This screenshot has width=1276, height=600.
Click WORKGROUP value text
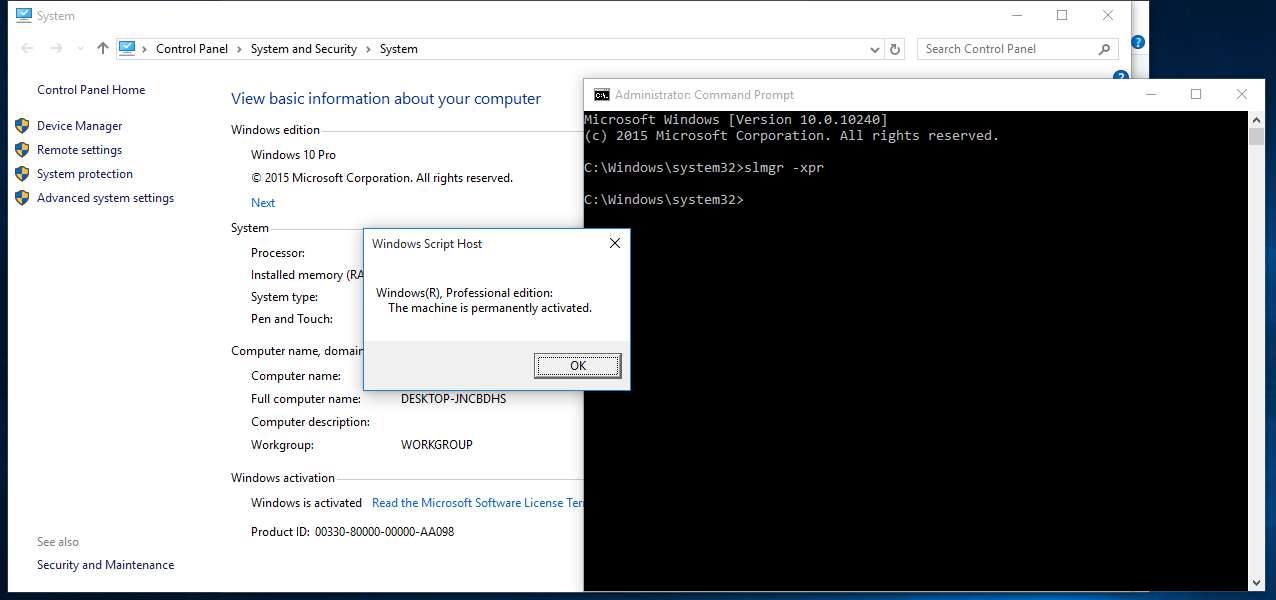(x=437, y=445)
